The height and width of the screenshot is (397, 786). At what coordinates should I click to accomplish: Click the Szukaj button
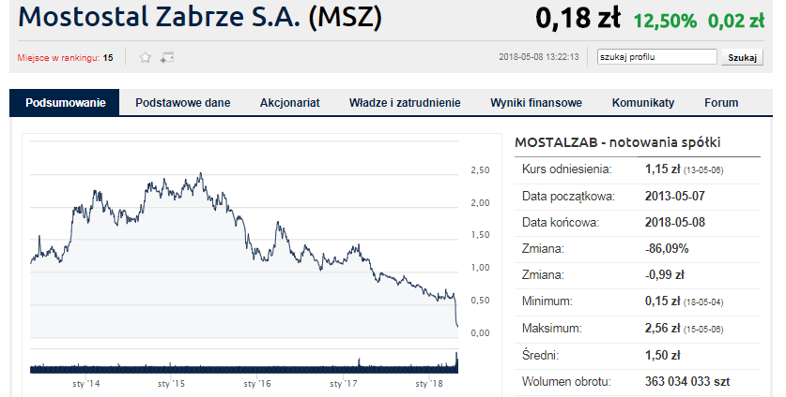click(x=742, y=58)
